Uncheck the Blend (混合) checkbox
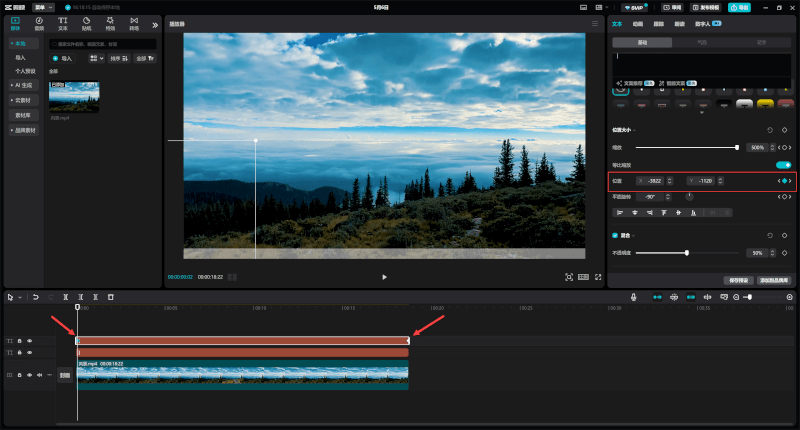 615,235
